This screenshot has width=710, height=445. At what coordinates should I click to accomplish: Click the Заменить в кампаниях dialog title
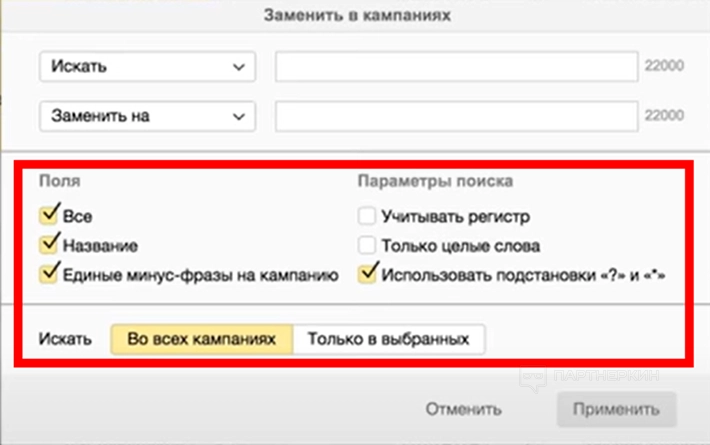tap(355, 15)
